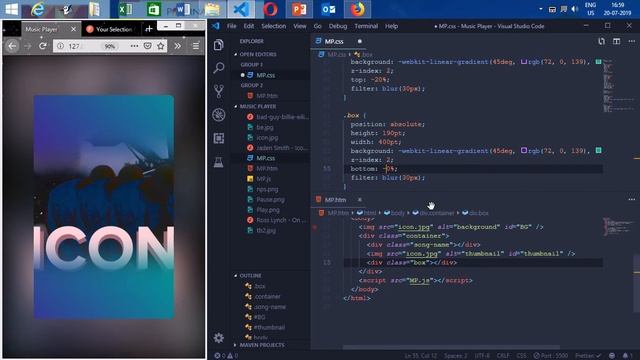This screenshot has width=640, height=360.
Task: Open tb2.jpg in the file explorer
Action: point(266,231)
